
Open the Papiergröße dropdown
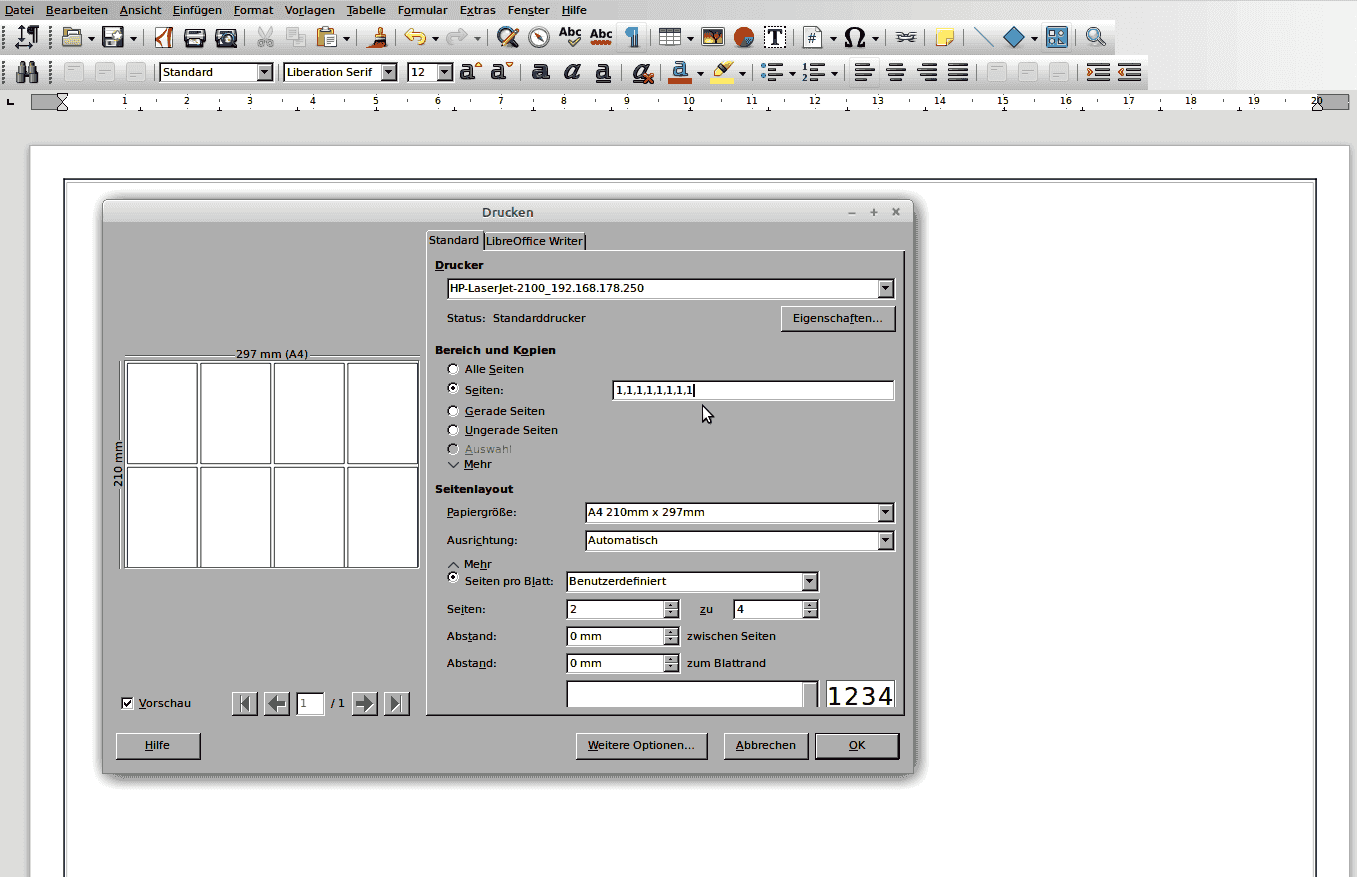(x=885, y=512)
